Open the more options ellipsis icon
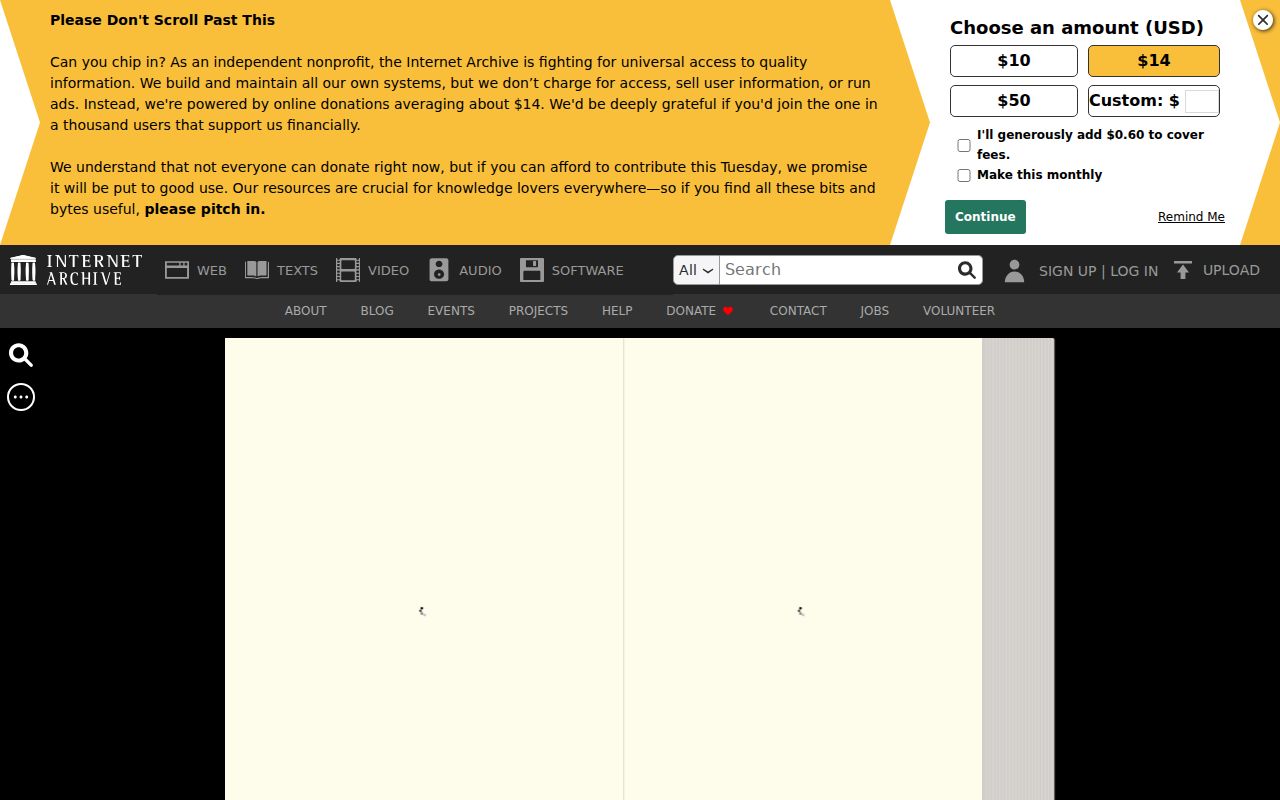This screenshot has height=800, width=1280. point(21,397)
